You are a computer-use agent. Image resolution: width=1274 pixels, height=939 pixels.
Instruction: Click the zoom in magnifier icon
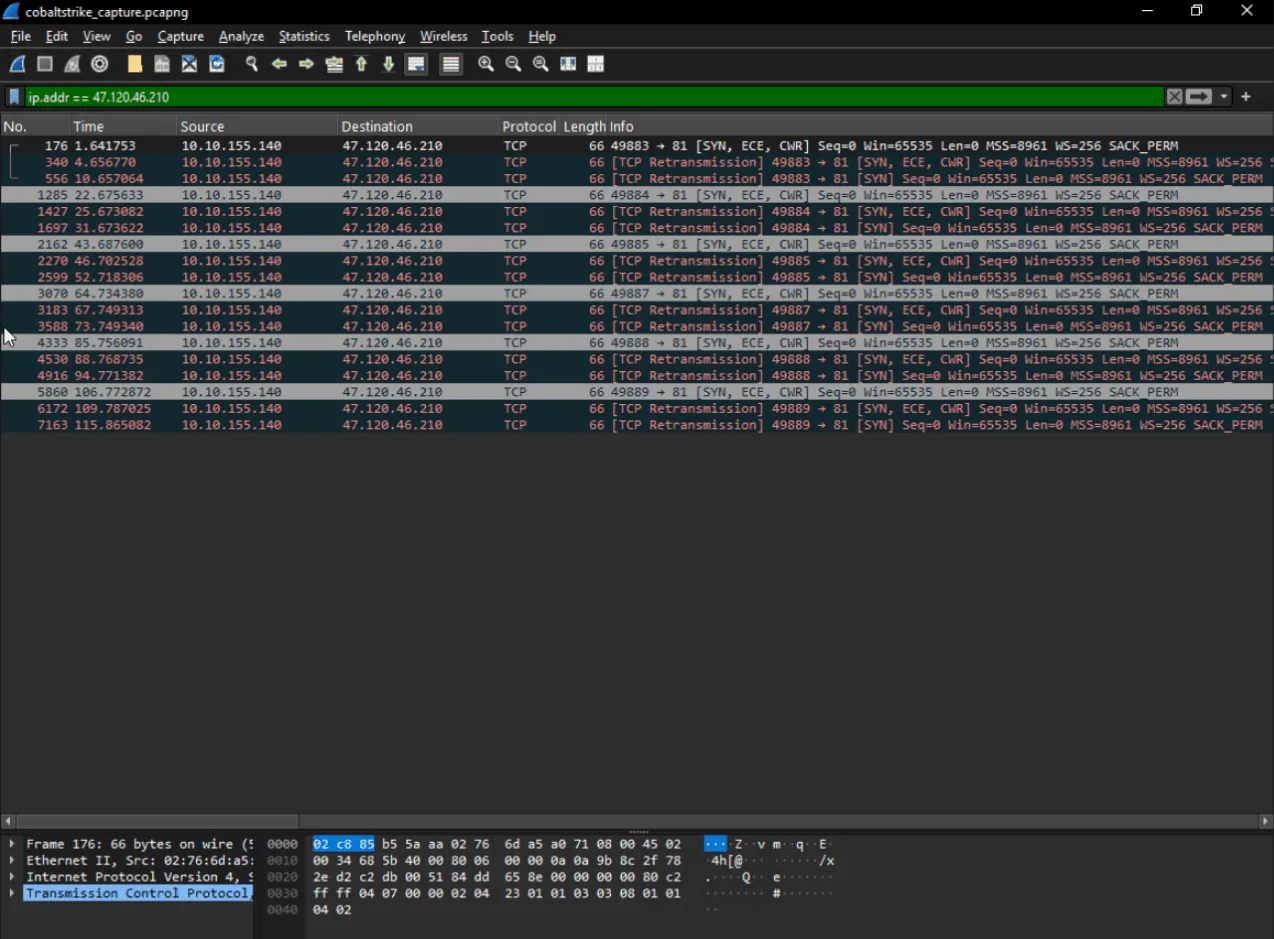(486, 64)
